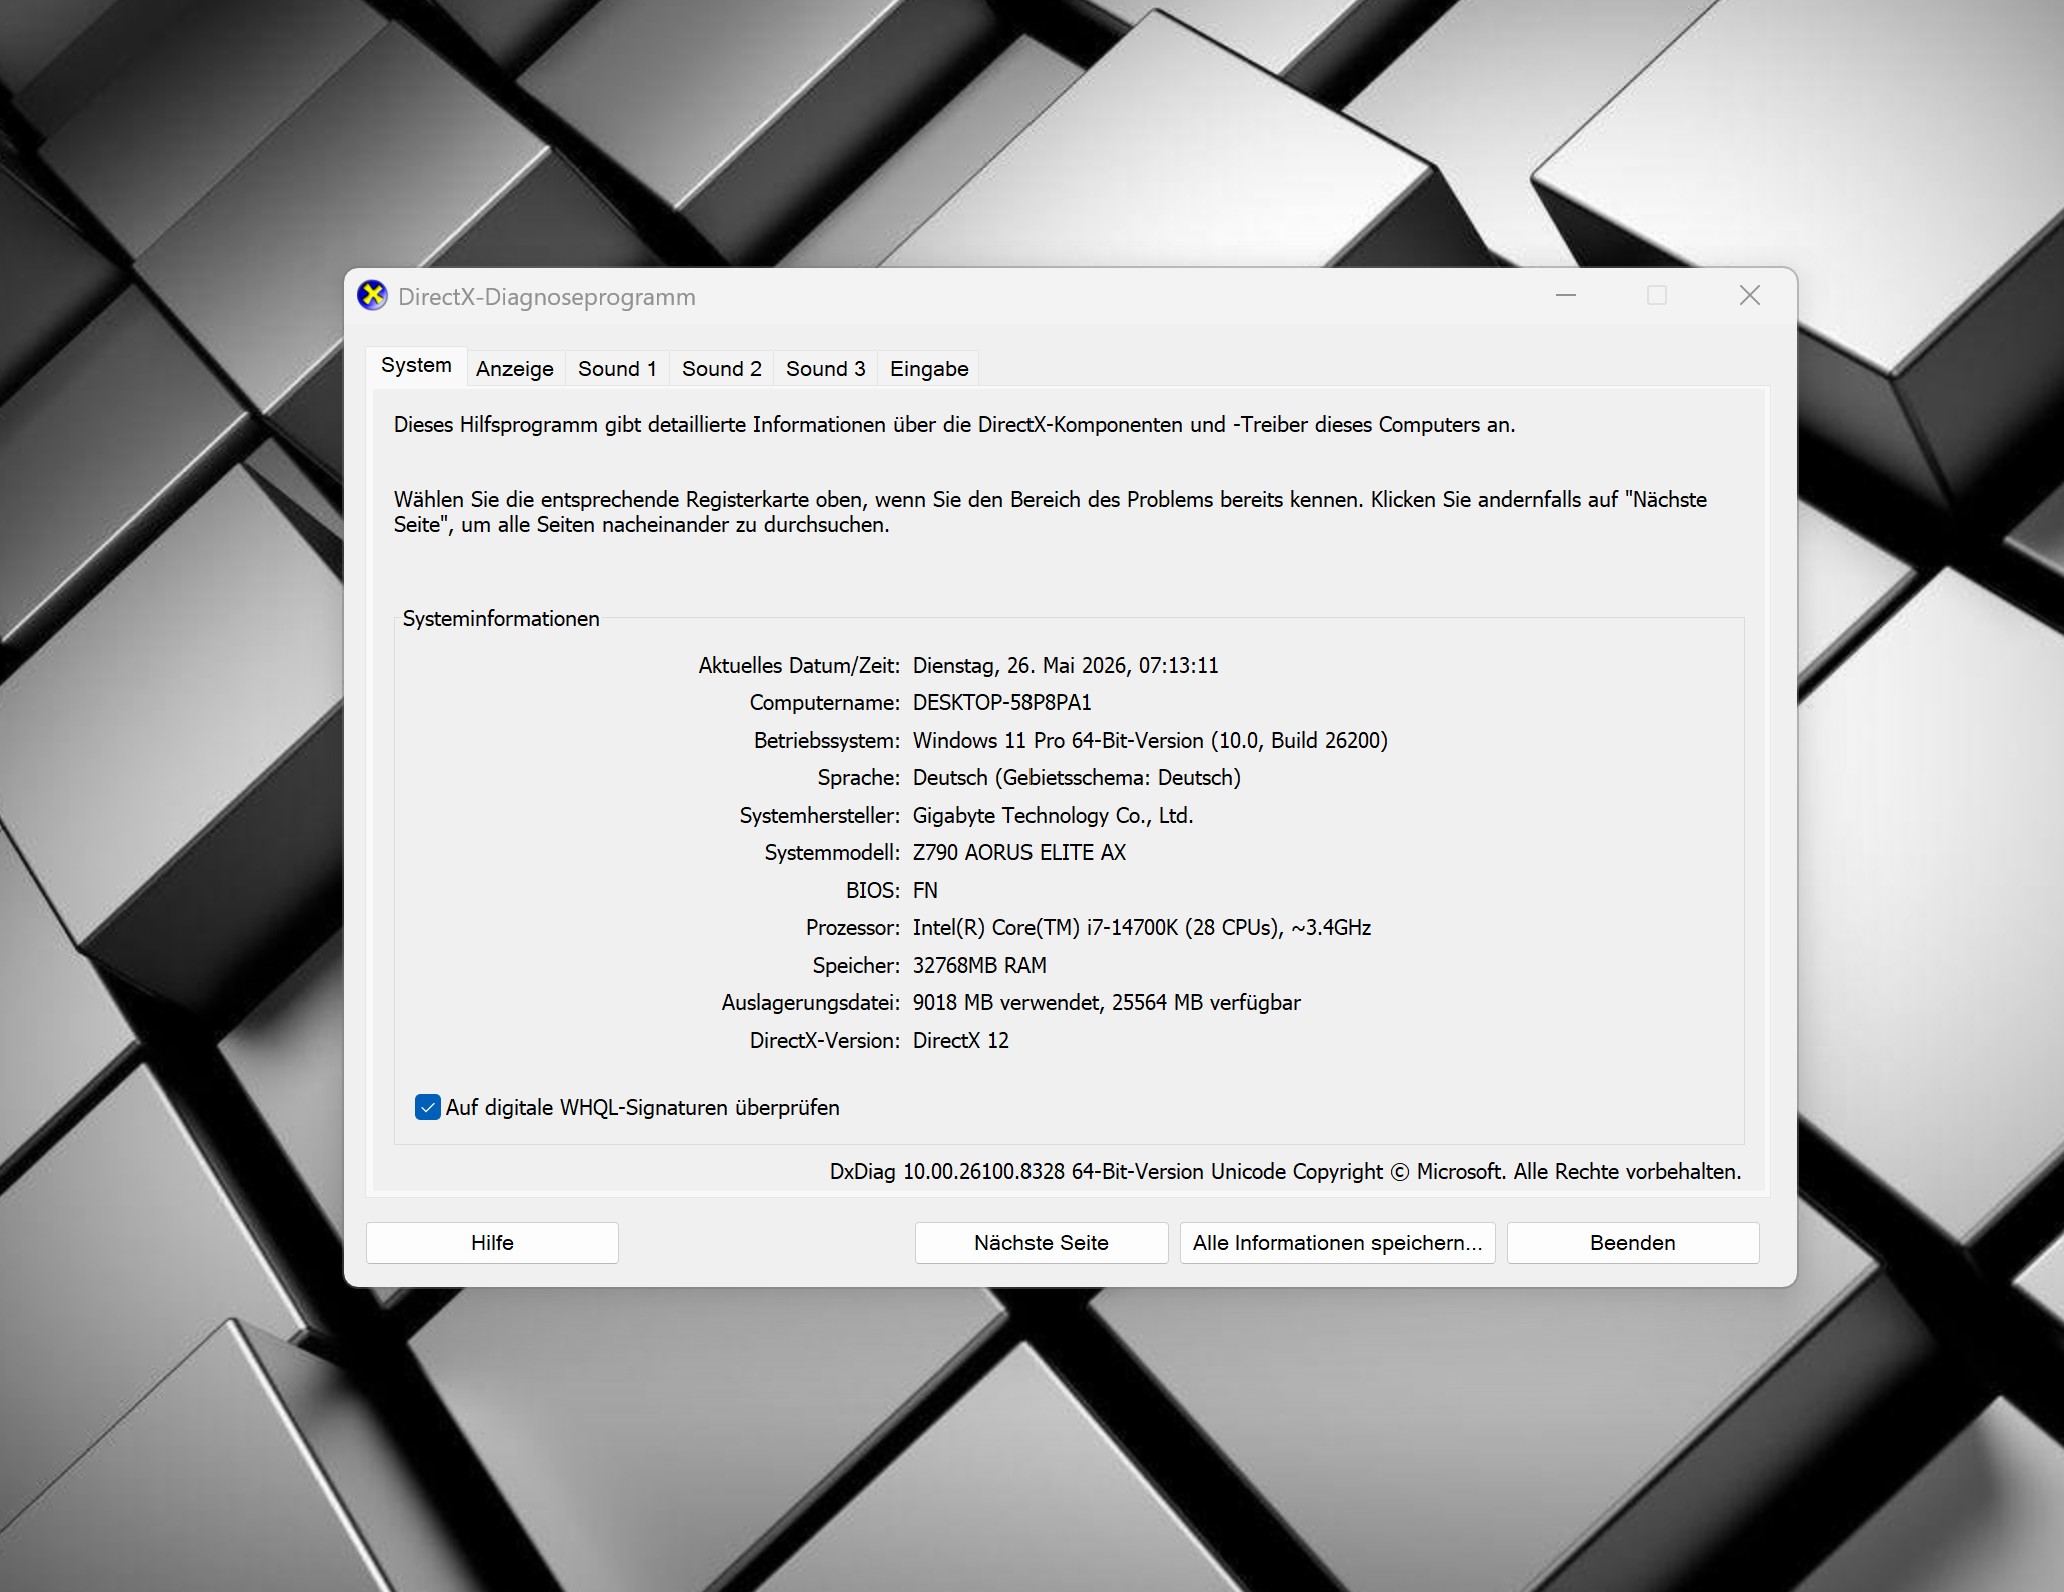Click the Sprache field label
This screenshot has height=1592, width=2064.
click(859, 778)
